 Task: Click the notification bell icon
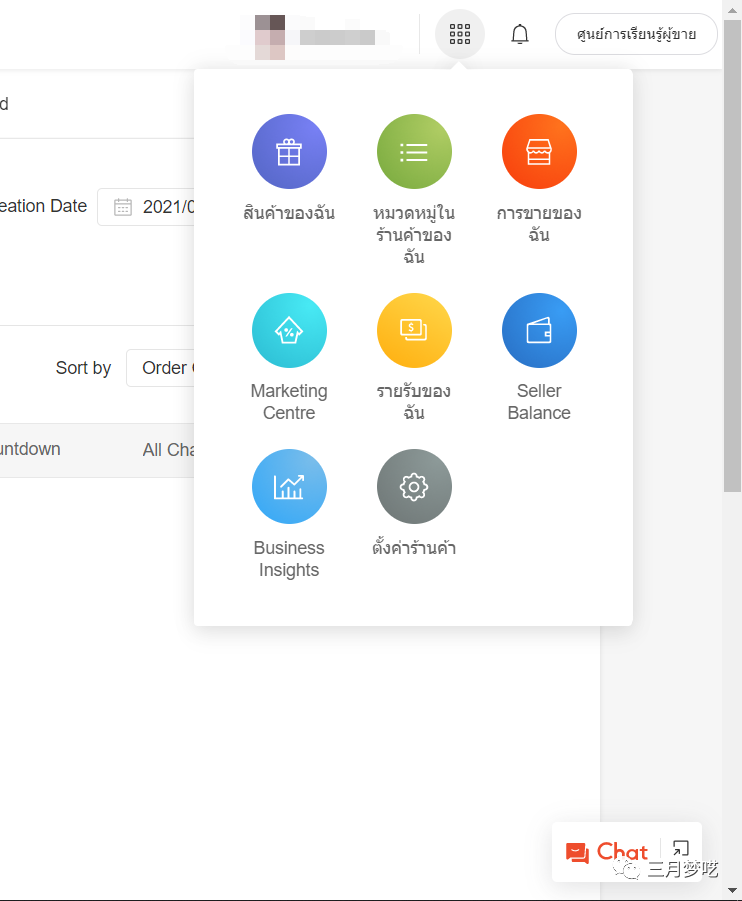pyautogui.click(x=519, y=35)
